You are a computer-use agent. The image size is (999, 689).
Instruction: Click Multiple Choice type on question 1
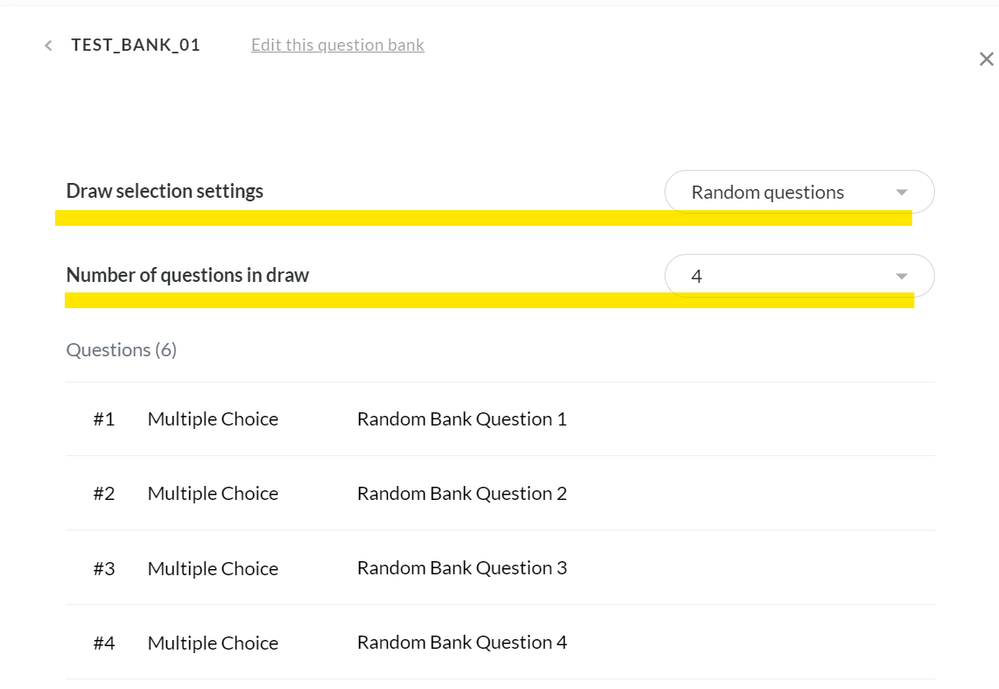[213, 419]
